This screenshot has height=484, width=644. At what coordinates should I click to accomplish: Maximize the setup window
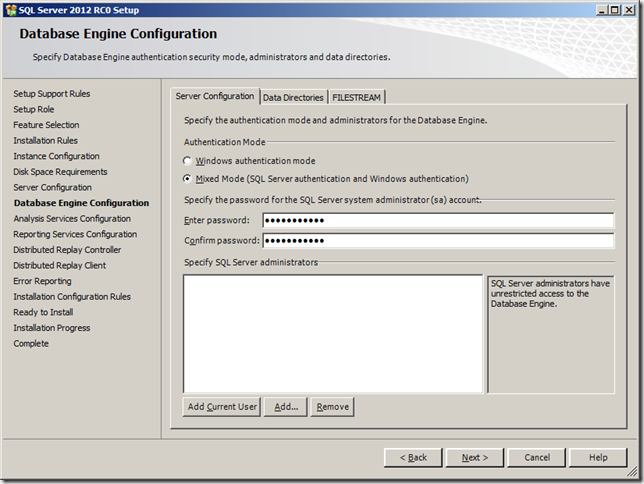pyautogui.click(x=615, y=10)
